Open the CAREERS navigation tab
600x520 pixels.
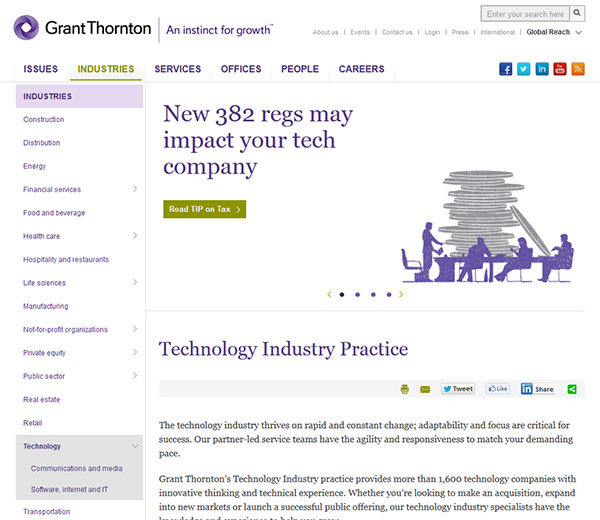[361, 69]
